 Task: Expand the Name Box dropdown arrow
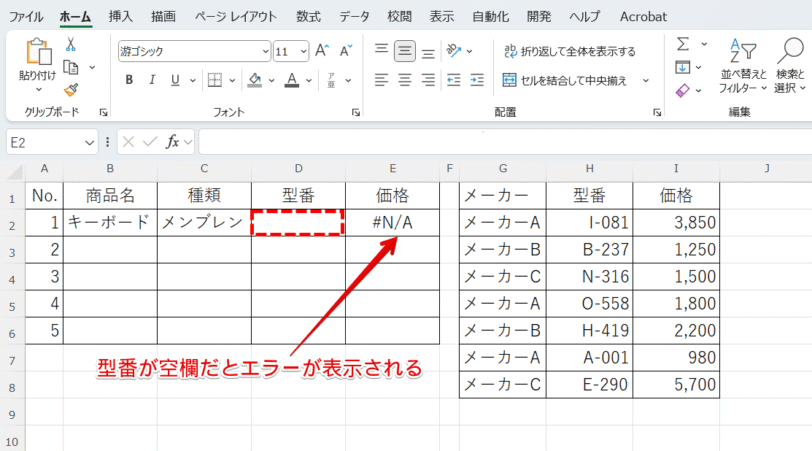(x=90, y=142)
